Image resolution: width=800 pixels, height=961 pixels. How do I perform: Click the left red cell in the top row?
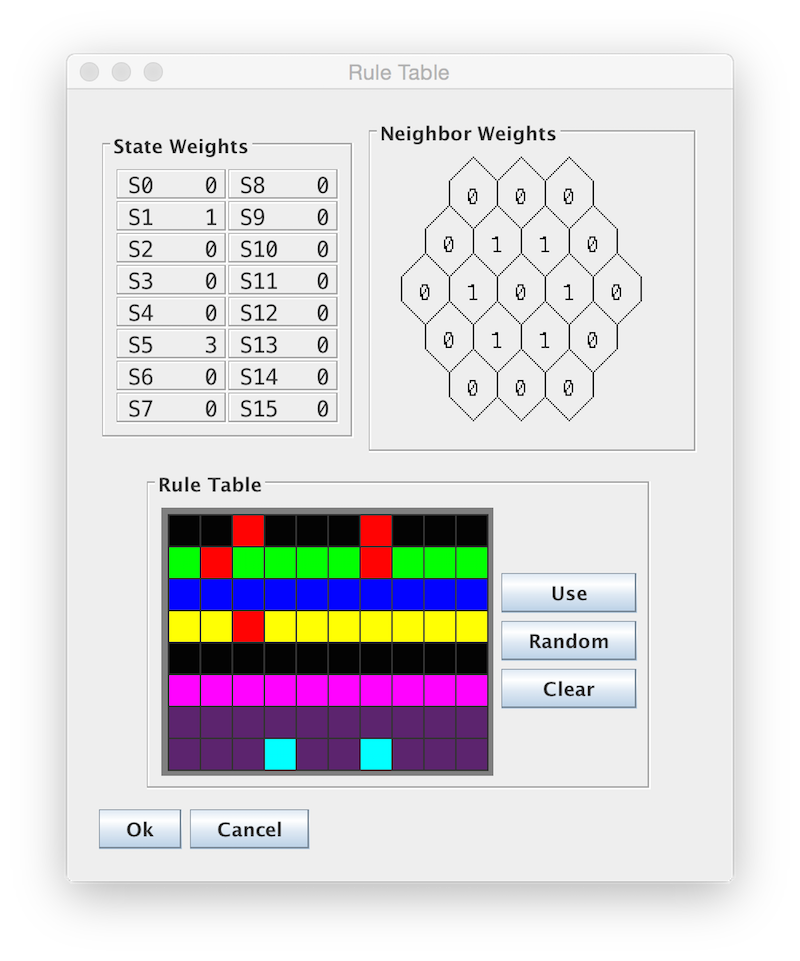click(248, 530)
